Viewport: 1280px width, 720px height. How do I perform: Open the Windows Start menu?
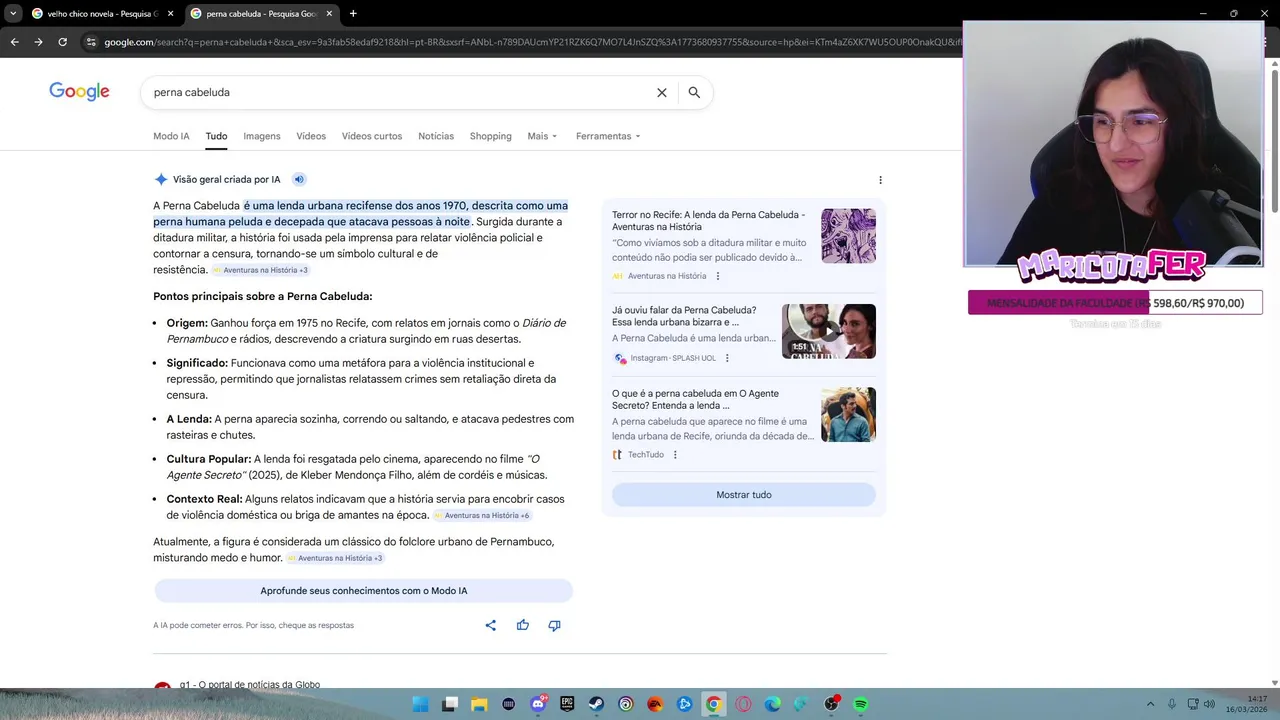421,704
